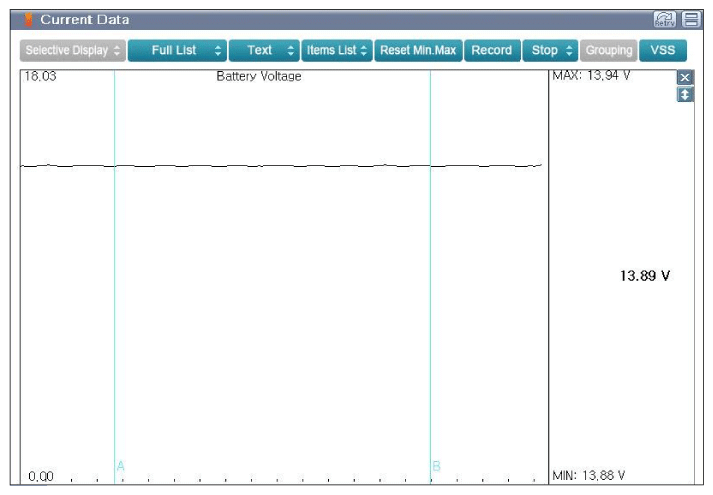Click the current 13.89 V reading

[645, 275]
